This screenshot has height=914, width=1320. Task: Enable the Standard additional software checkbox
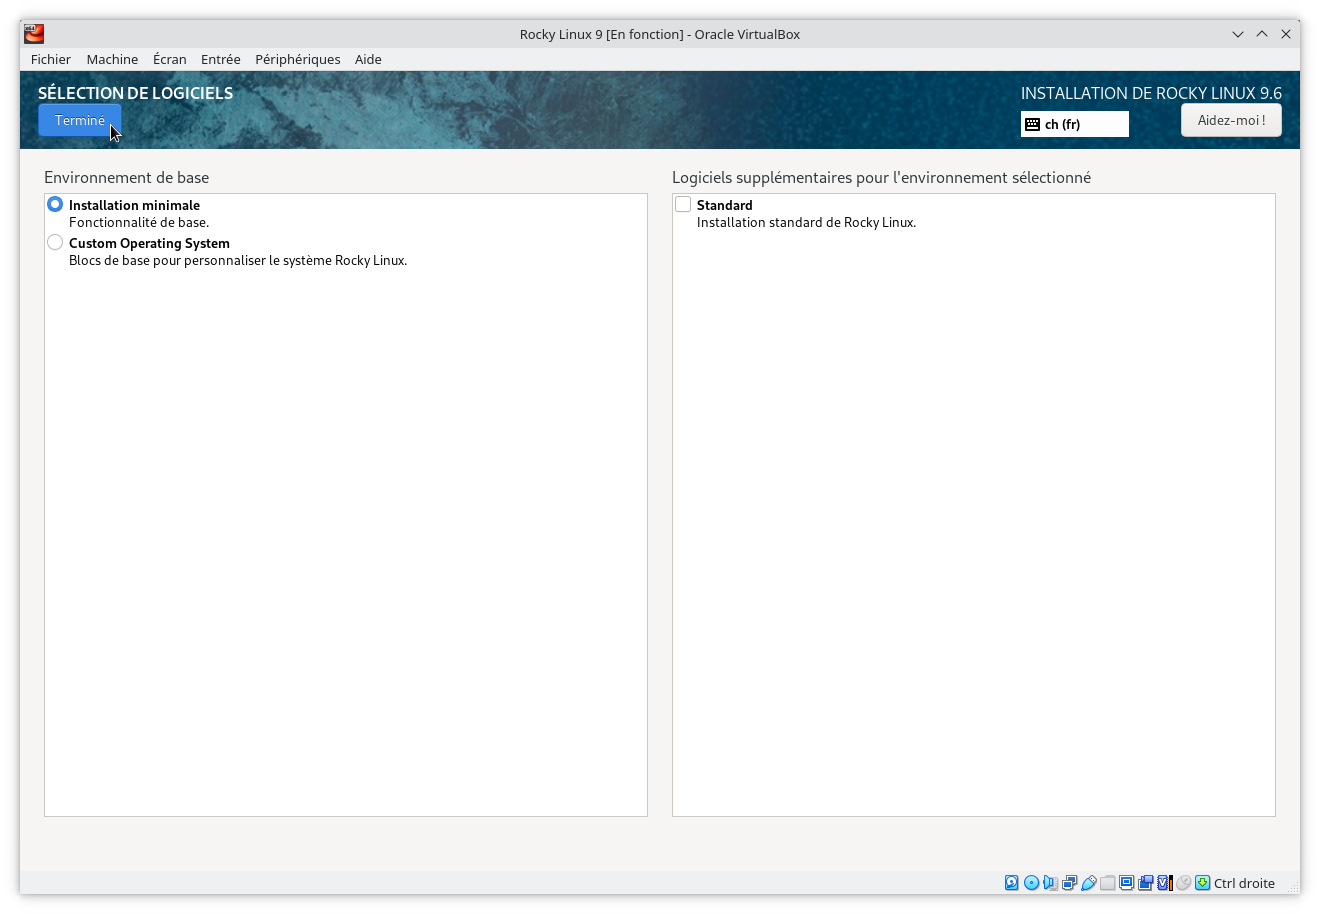pos(684,204)
